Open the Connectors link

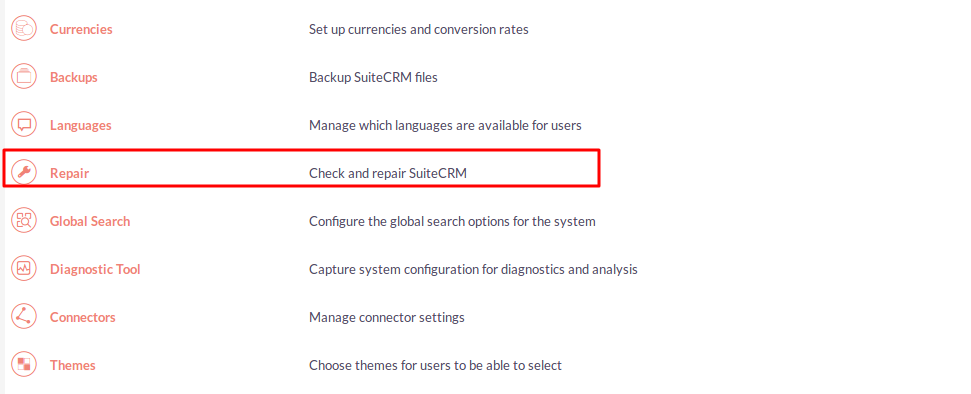82,317
